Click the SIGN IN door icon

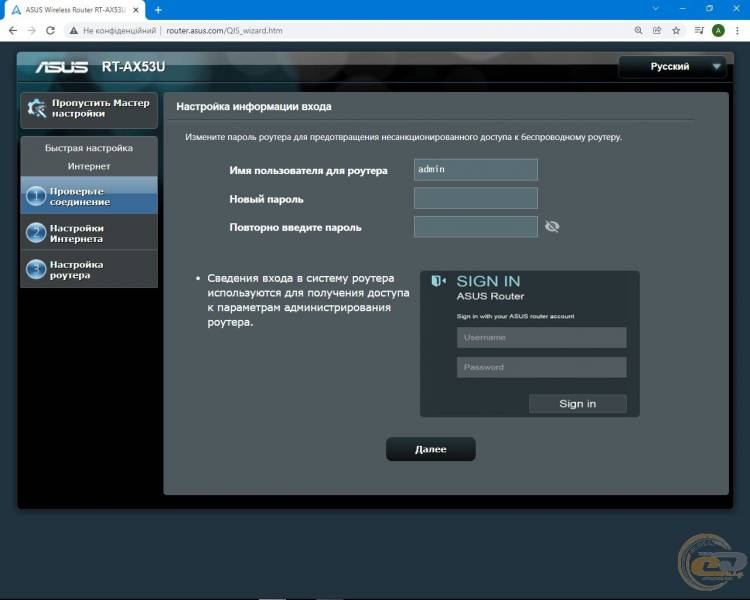pyautogui.click(x=438, y=281)
